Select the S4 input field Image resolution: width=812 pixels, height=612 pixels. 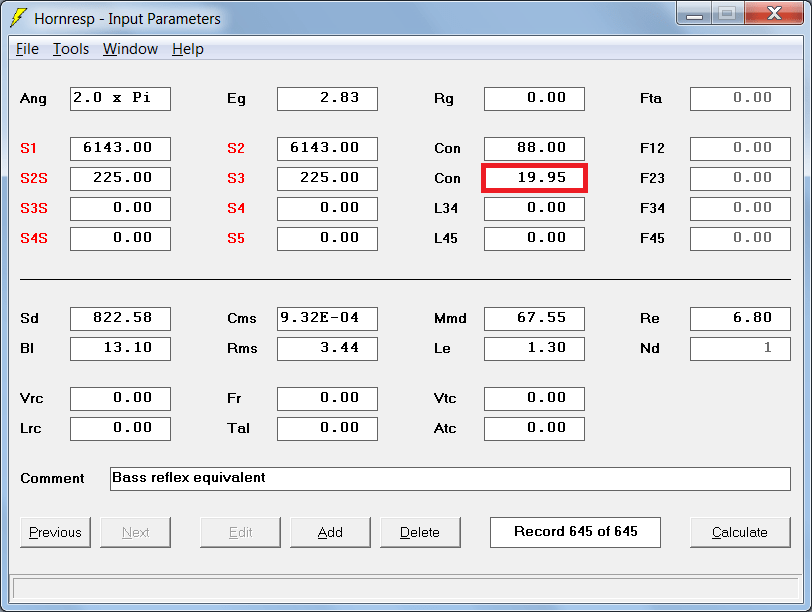click(x=327, y=209)
